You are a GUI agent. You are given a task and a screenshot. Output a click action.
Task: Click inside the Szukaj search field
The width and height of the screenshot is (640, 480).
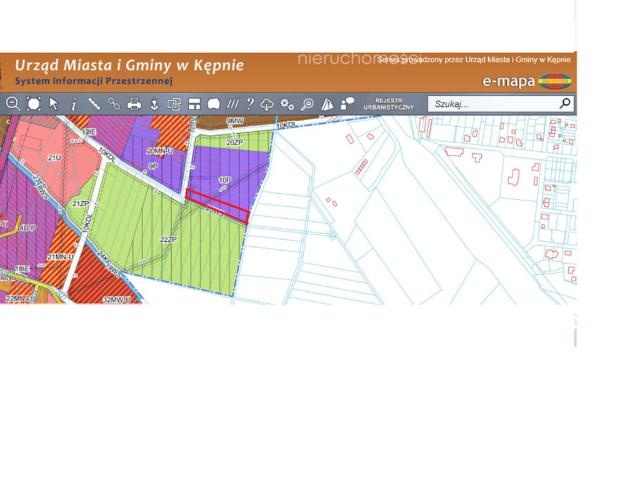coord(492,104)
